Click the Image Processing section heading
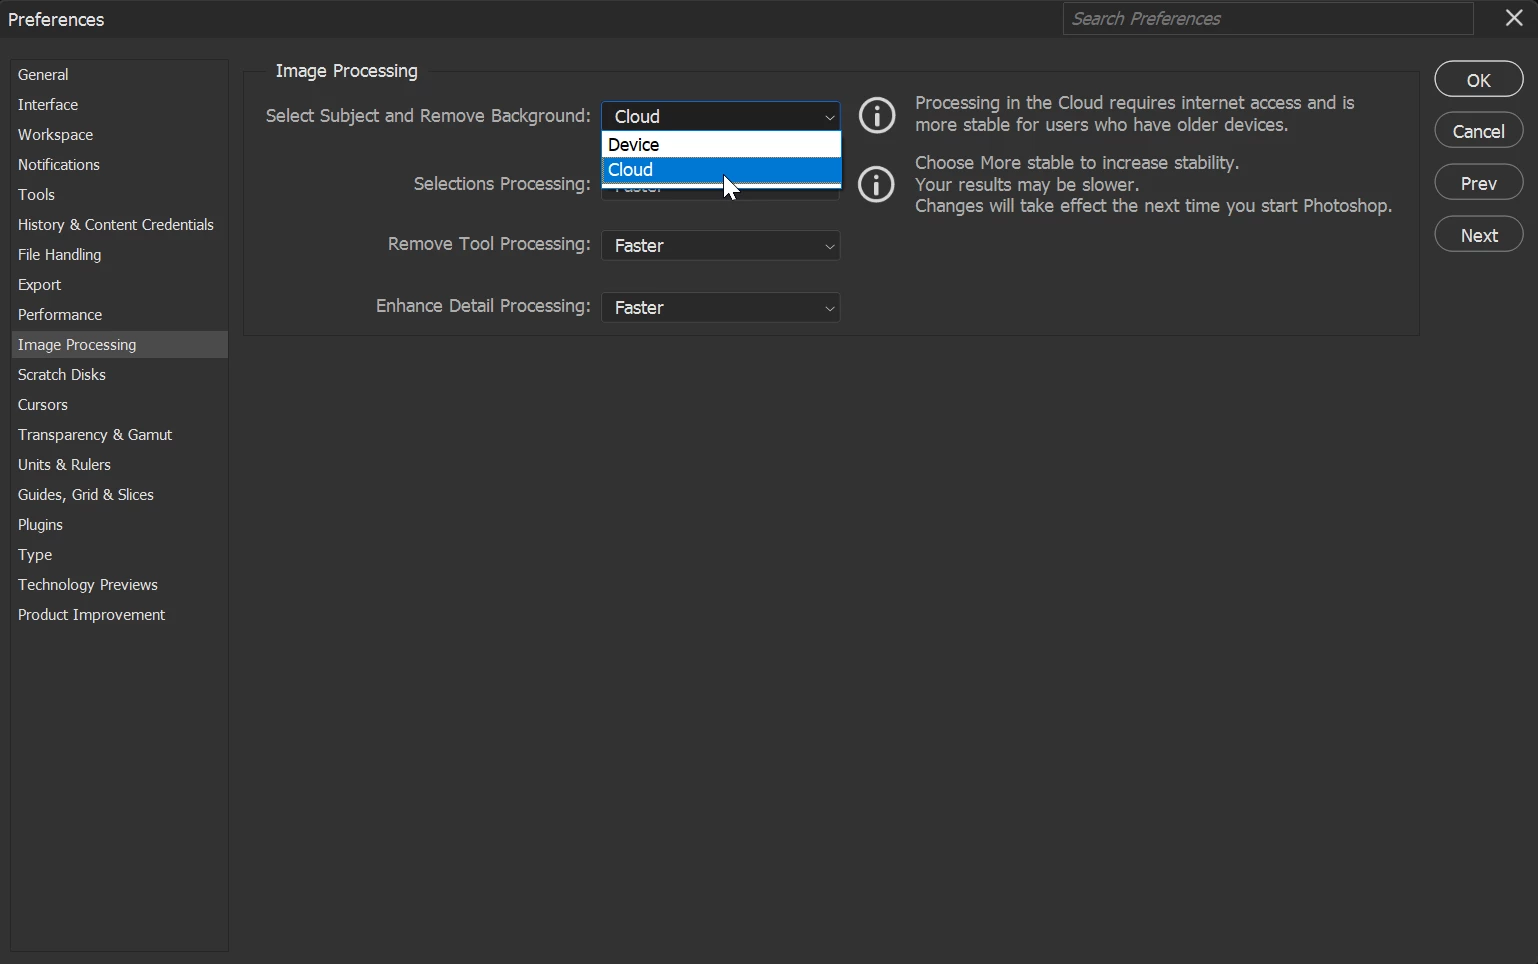The image size is (1538, 964). [346, 71]
